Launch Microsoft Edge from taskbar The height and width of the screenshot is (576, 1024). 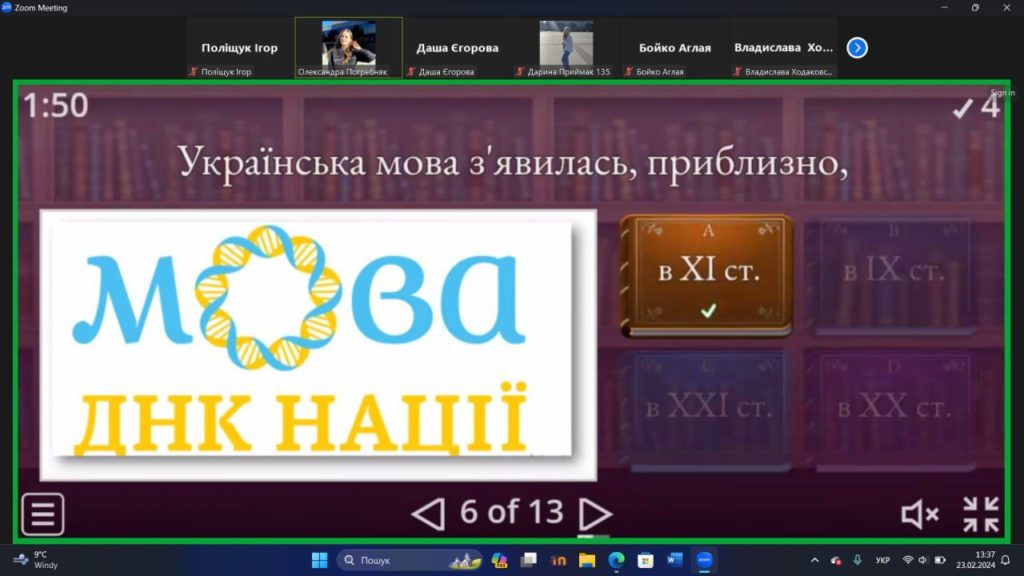616,560
